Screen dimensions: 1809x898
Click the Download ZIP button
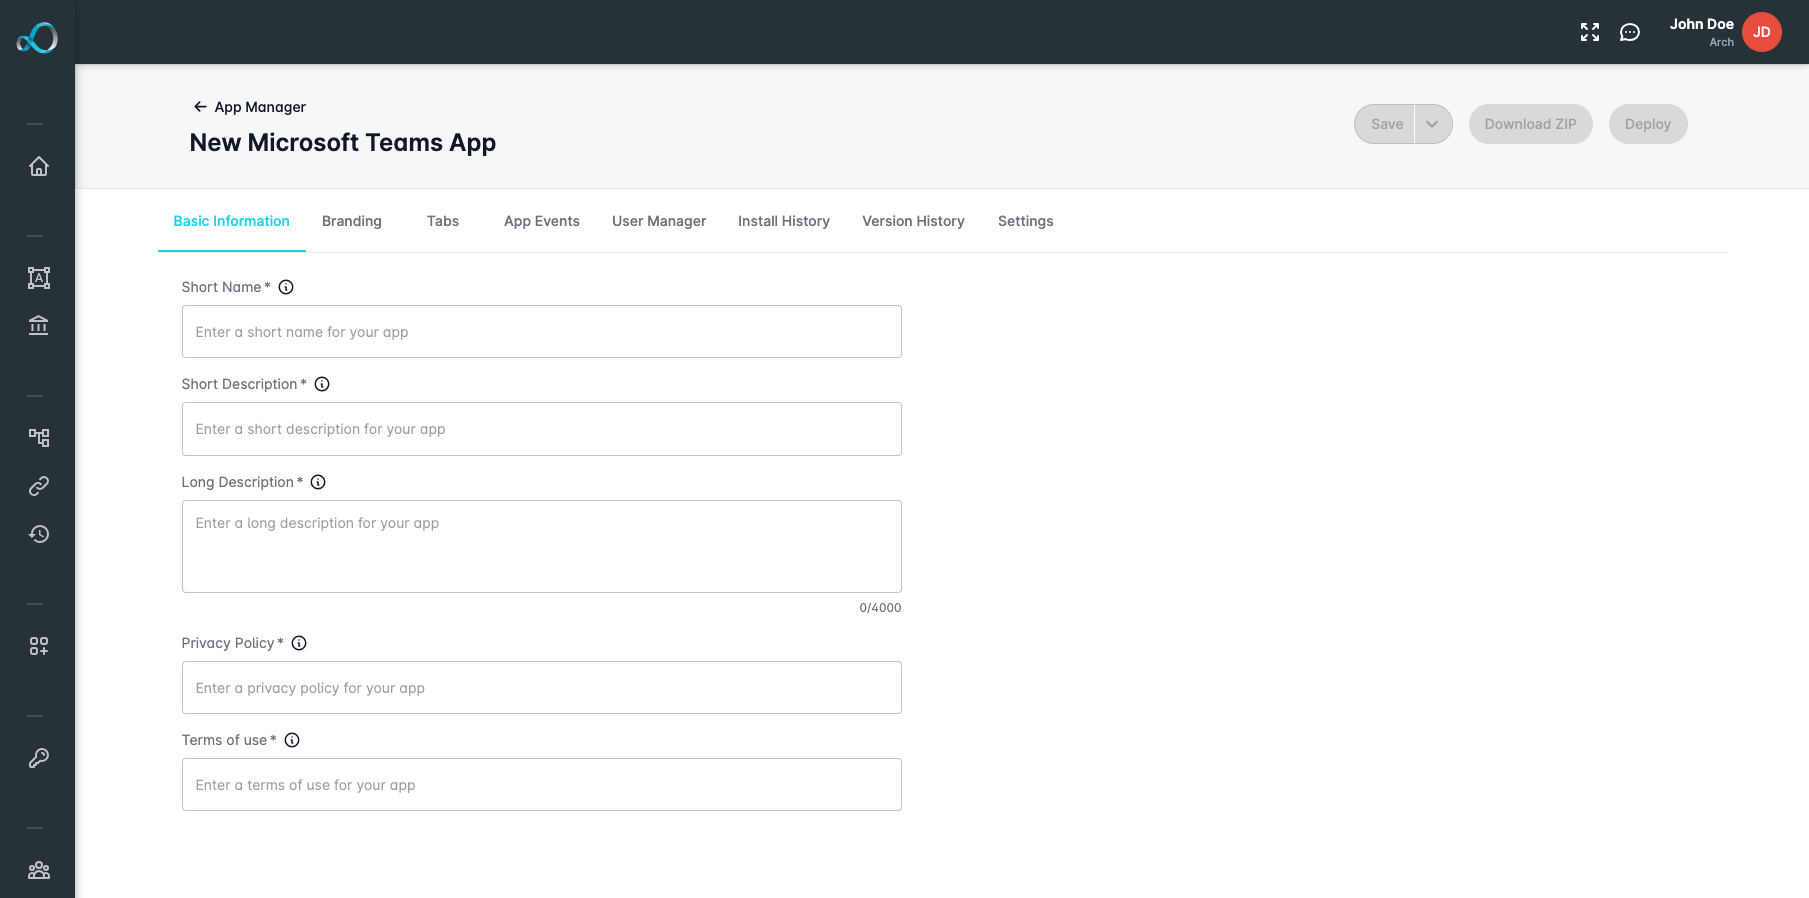point(1530,124)
